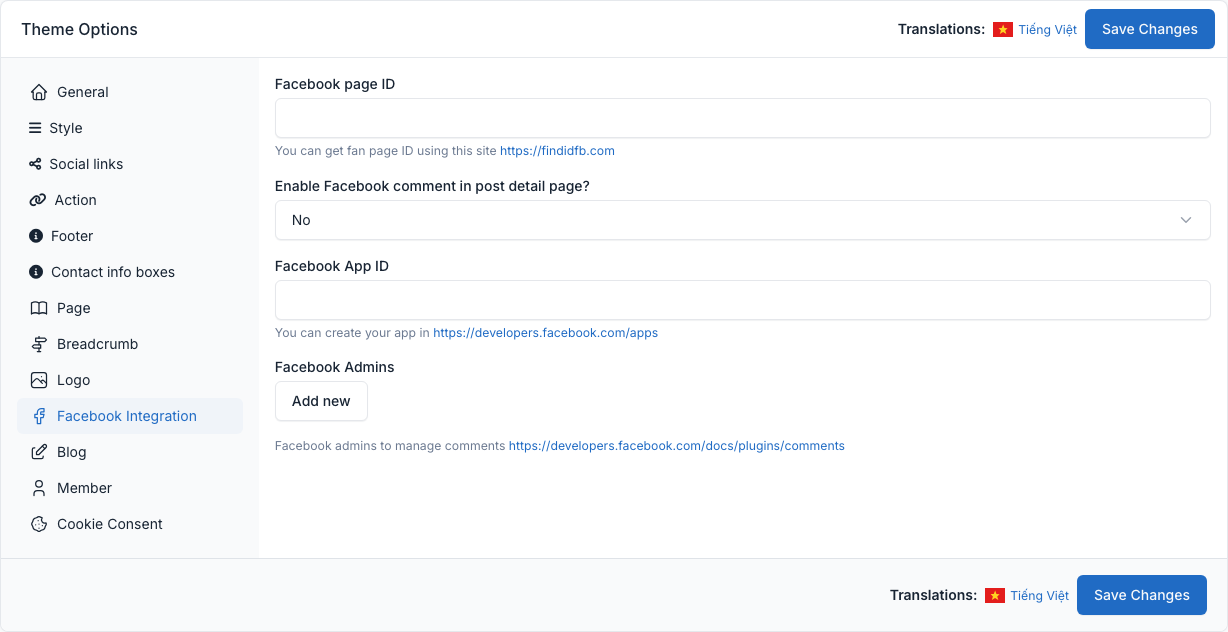Viewport: 1228px width, 632px height.
Task: Click the info icon for Contact info boxes
Action: click(36, 272)
